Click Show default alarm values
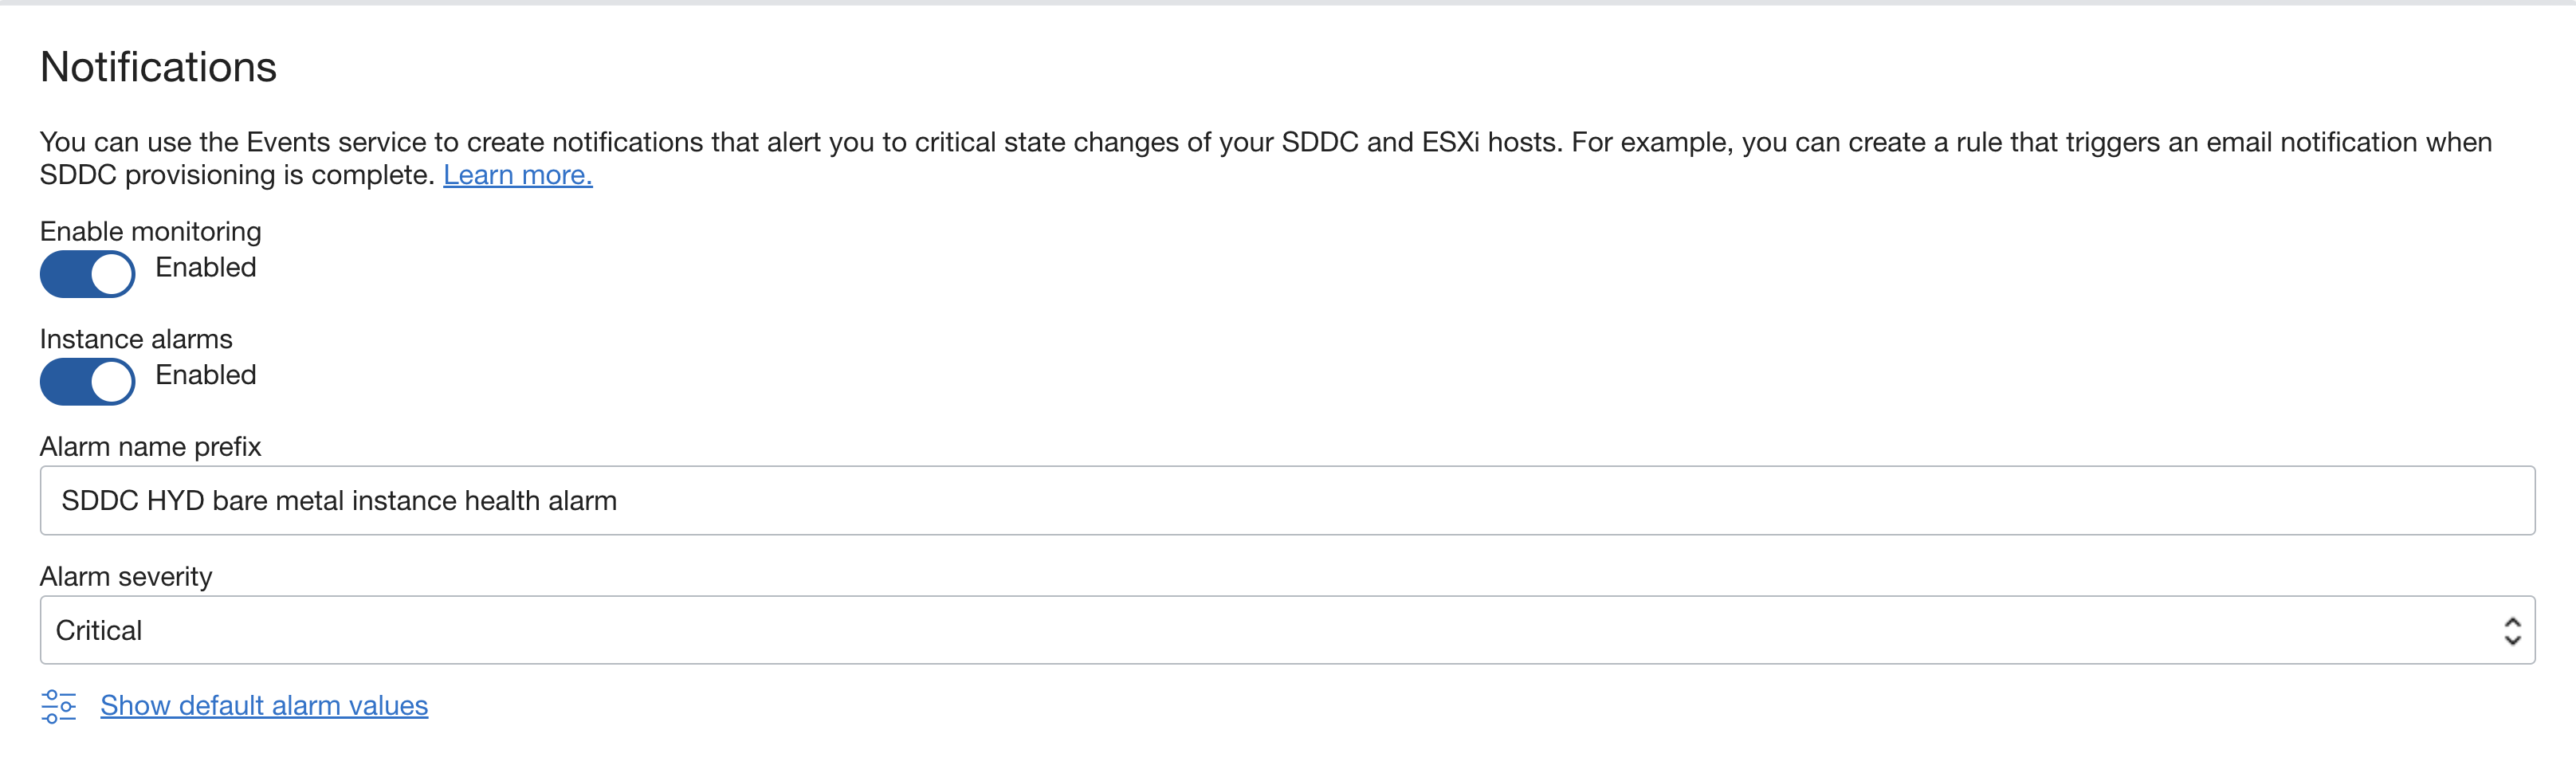Screen dimensions: 2576x773 263,705
